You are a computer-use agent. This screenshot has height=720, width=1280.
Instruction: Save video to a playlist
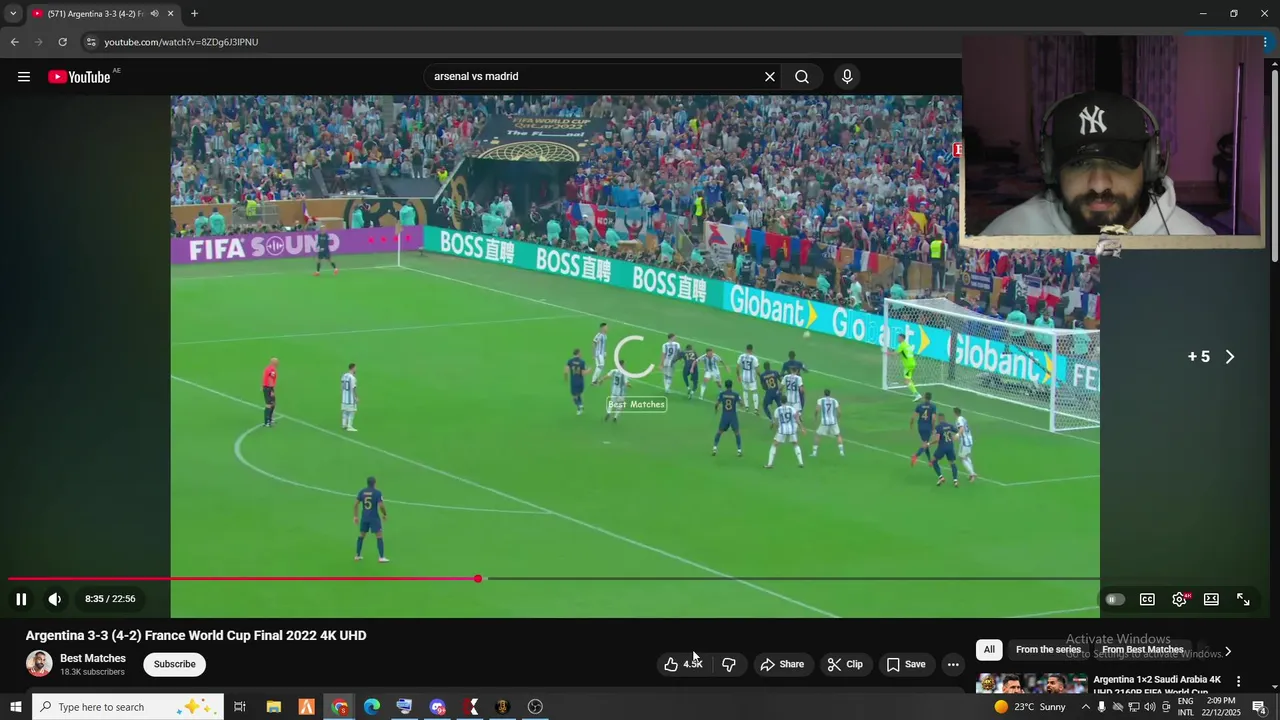coord(906,664)
